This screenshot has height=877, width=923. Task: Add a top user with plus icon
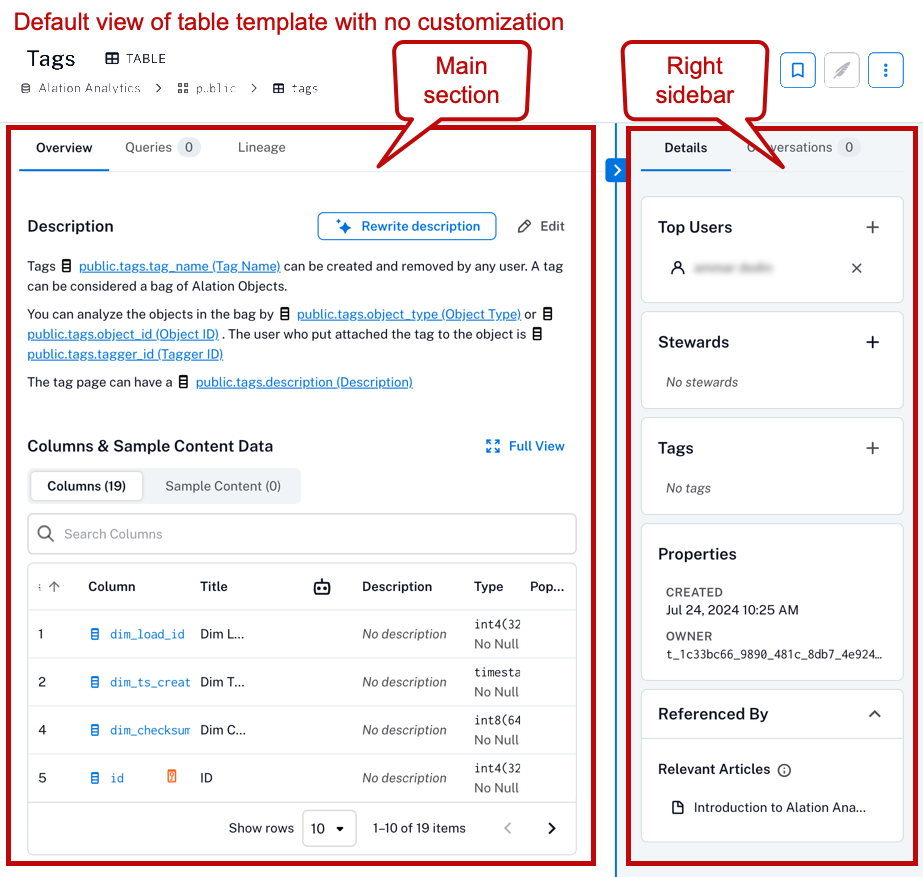[872, 227]
